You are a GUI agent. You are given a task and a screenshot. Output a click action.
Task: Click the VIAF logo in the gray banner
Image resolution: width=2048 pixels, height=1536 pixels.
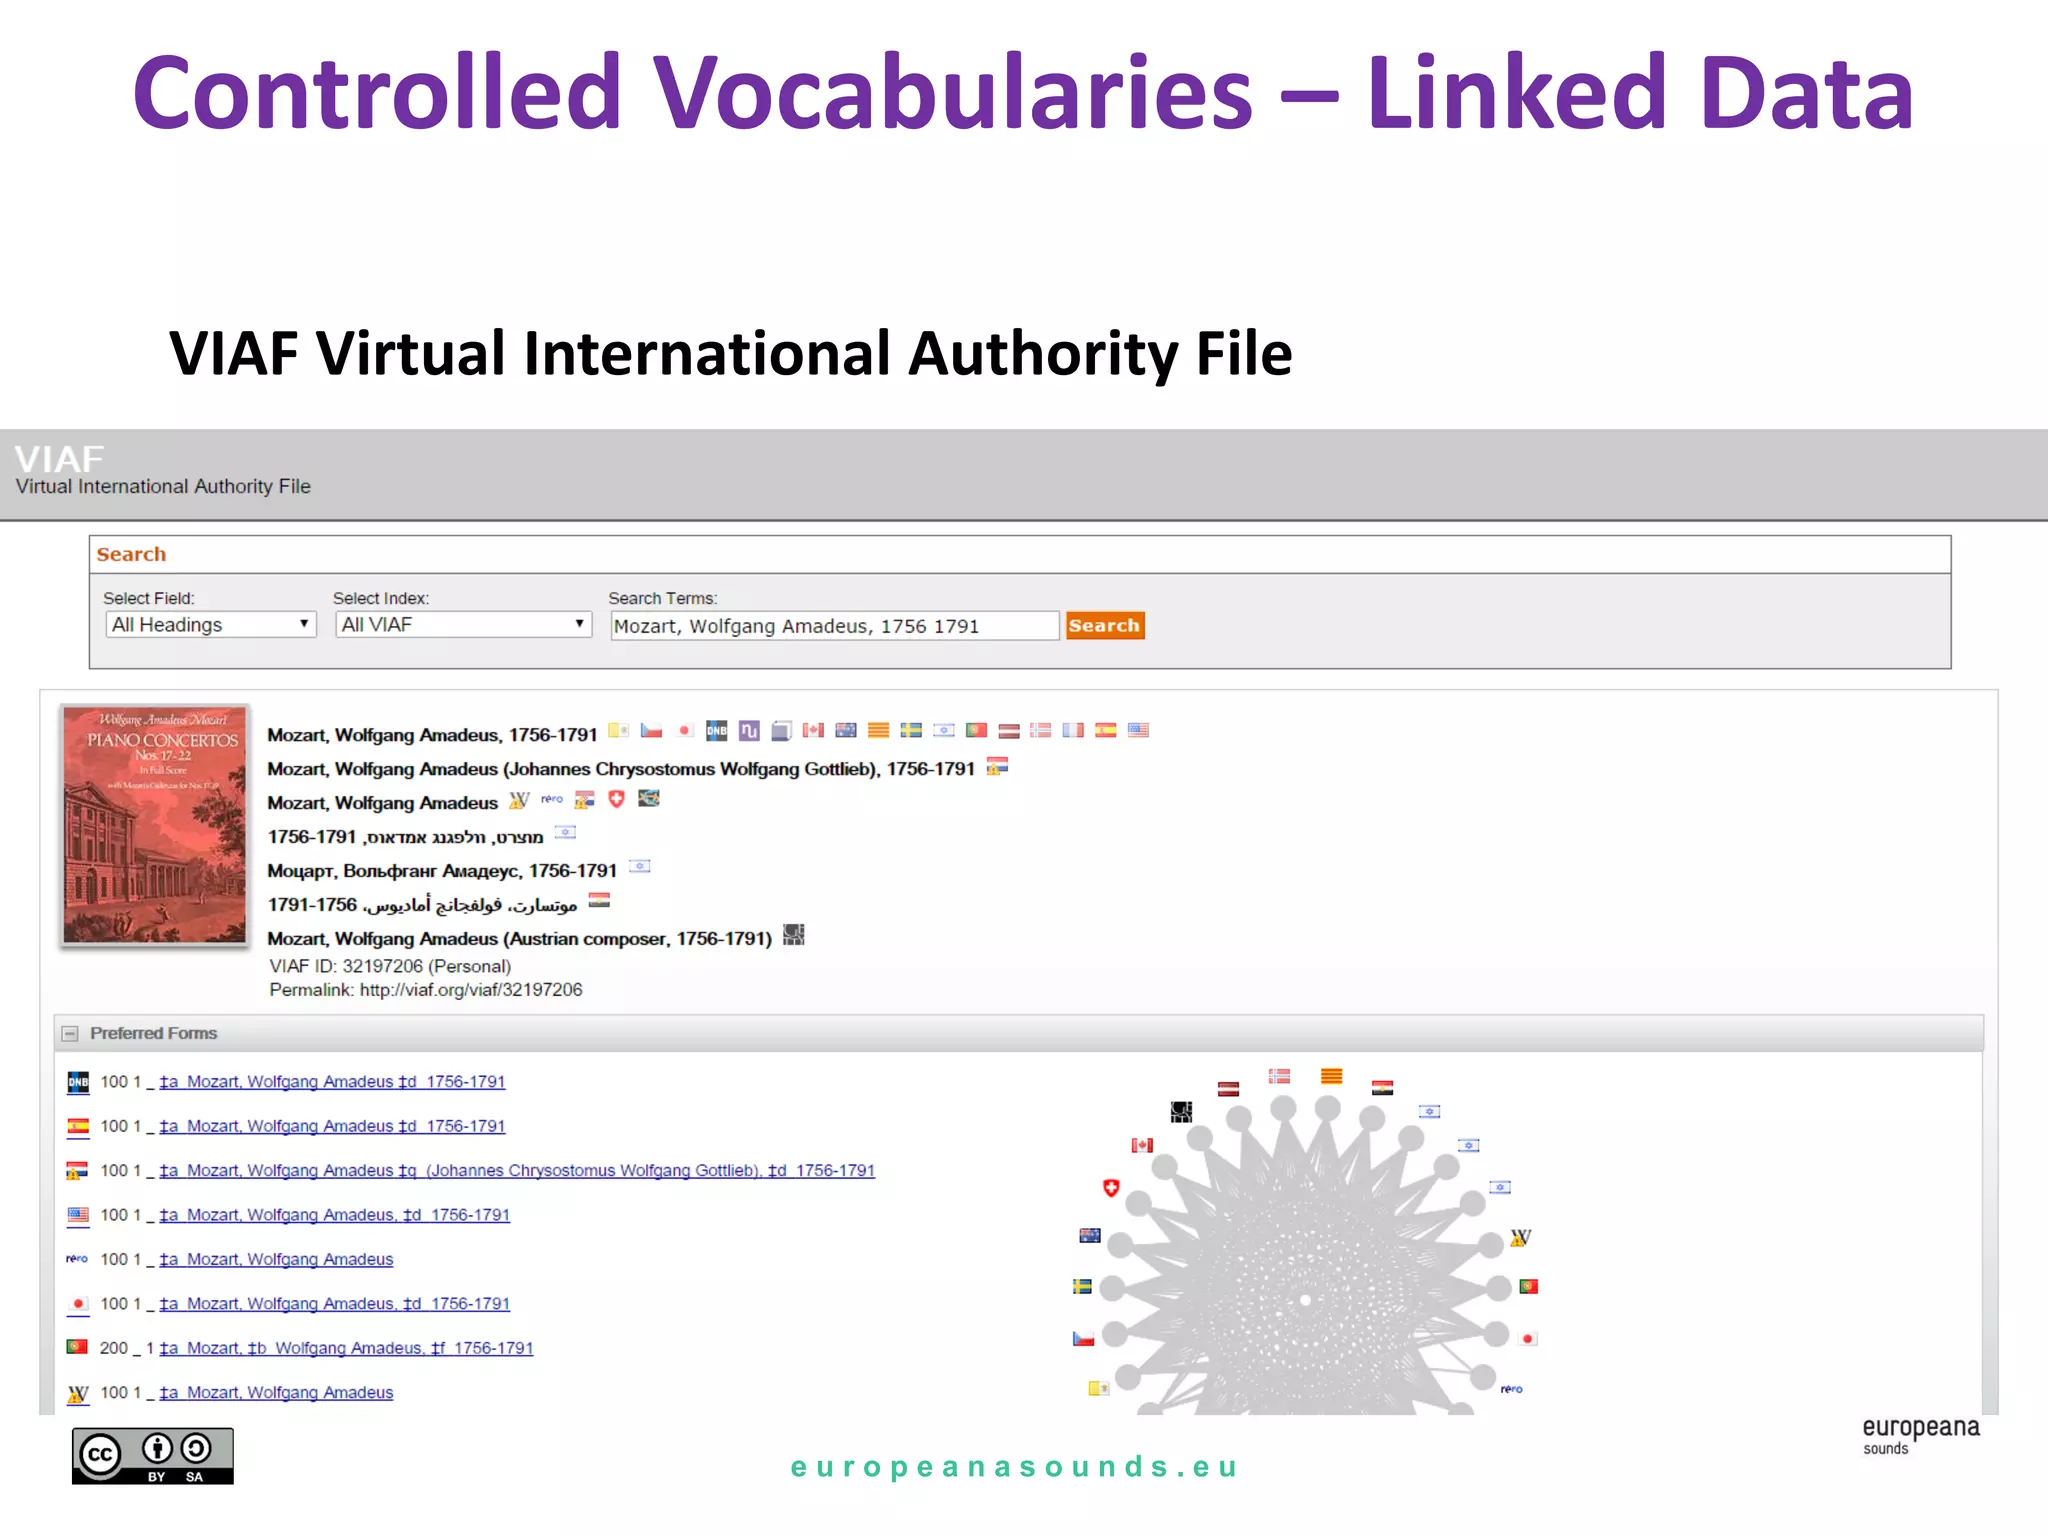[59, 459]
